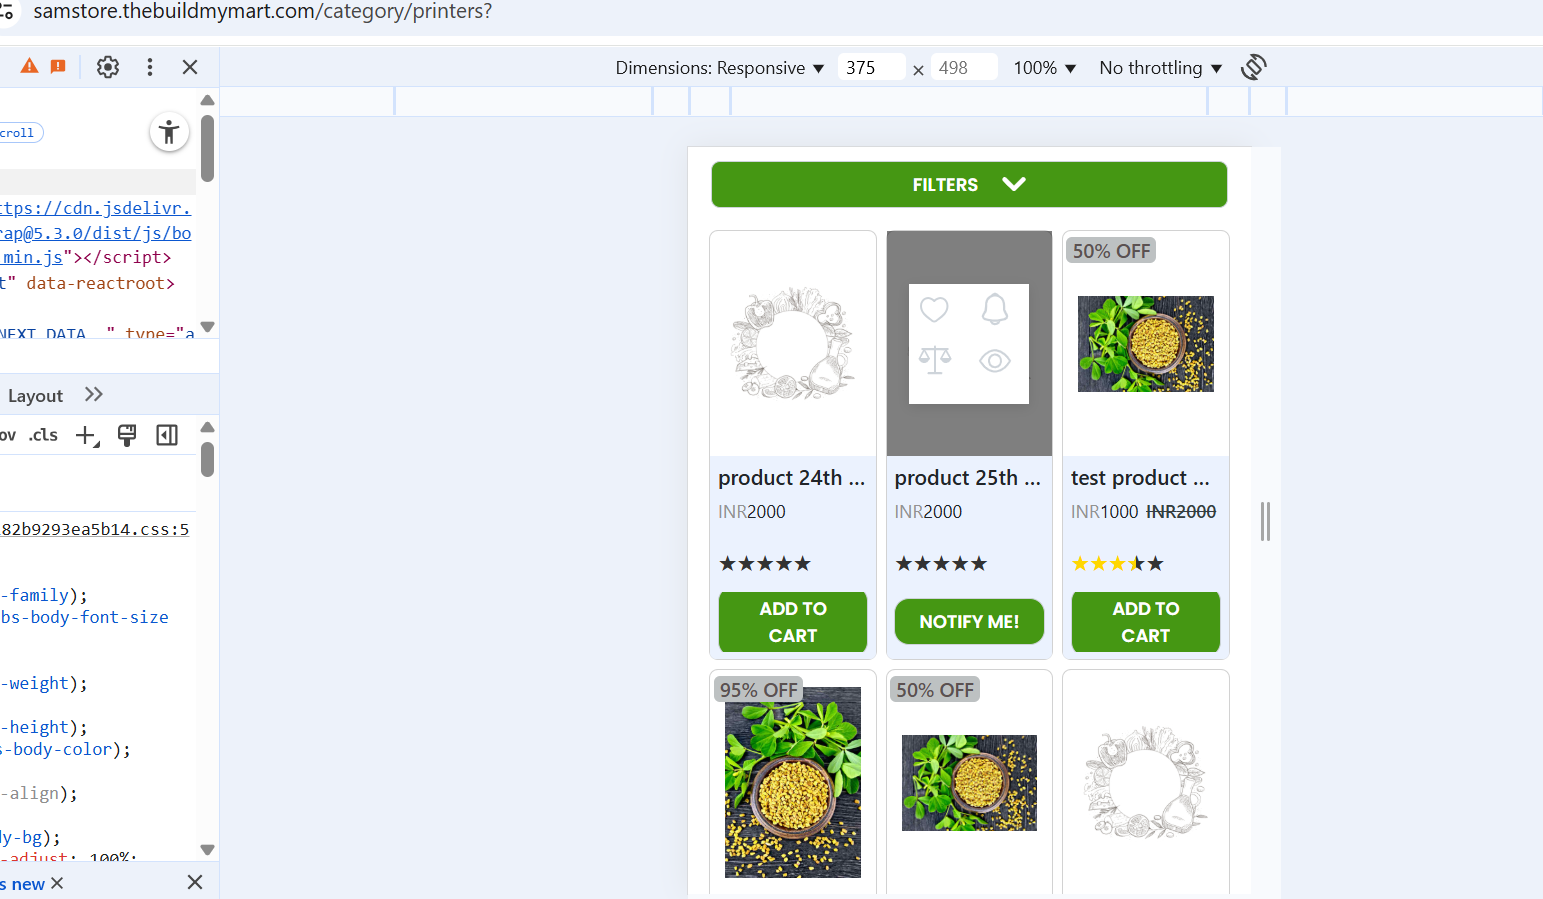Click the Styles pane scroll-down arrow
Viewport: 1543px width, 899px height.
coord(207,850)
